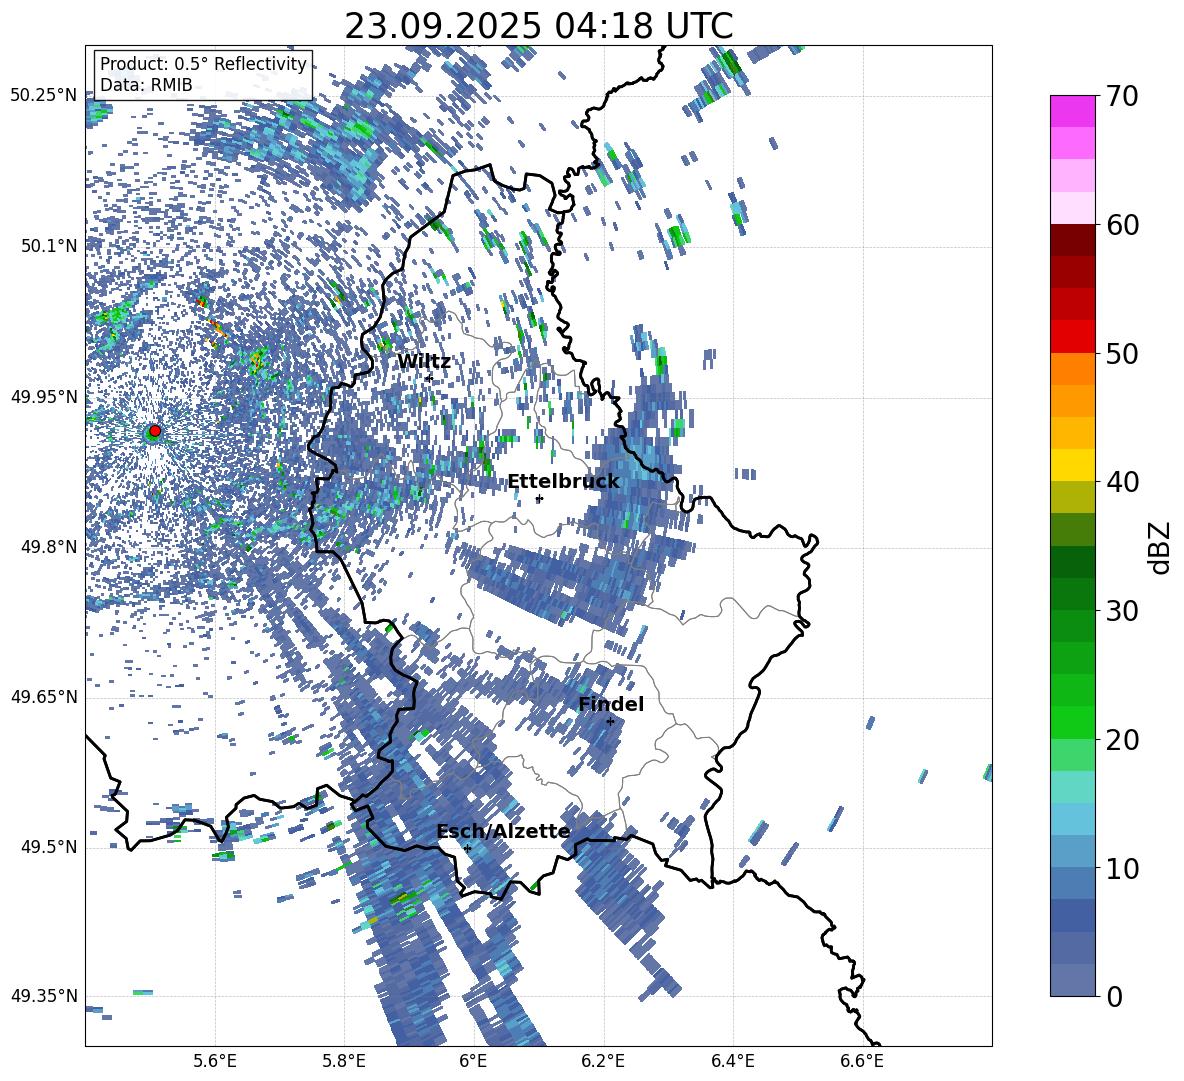Click the colorbar 0 tick label
The image size is (1184, 1081).
(x=1114, y=996)
